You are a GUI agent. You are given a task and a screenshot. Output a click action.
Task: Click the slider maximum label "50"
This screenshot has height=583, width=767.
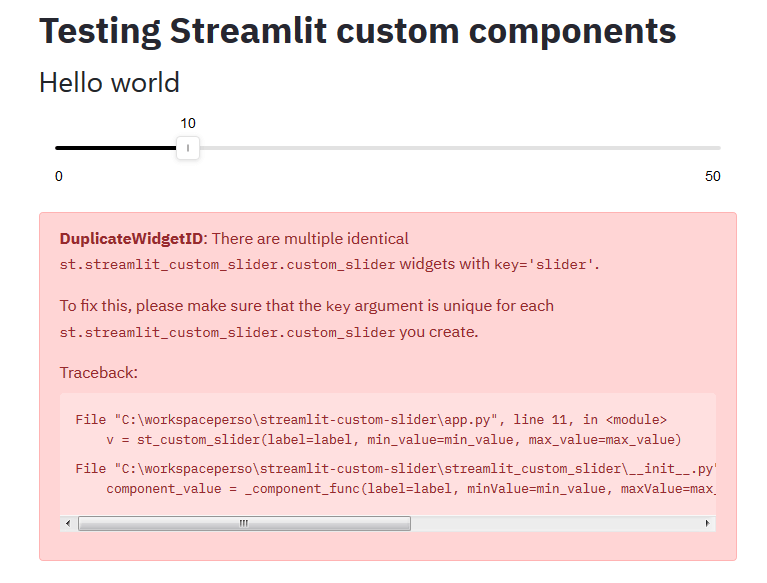click(x=712, y=176)
